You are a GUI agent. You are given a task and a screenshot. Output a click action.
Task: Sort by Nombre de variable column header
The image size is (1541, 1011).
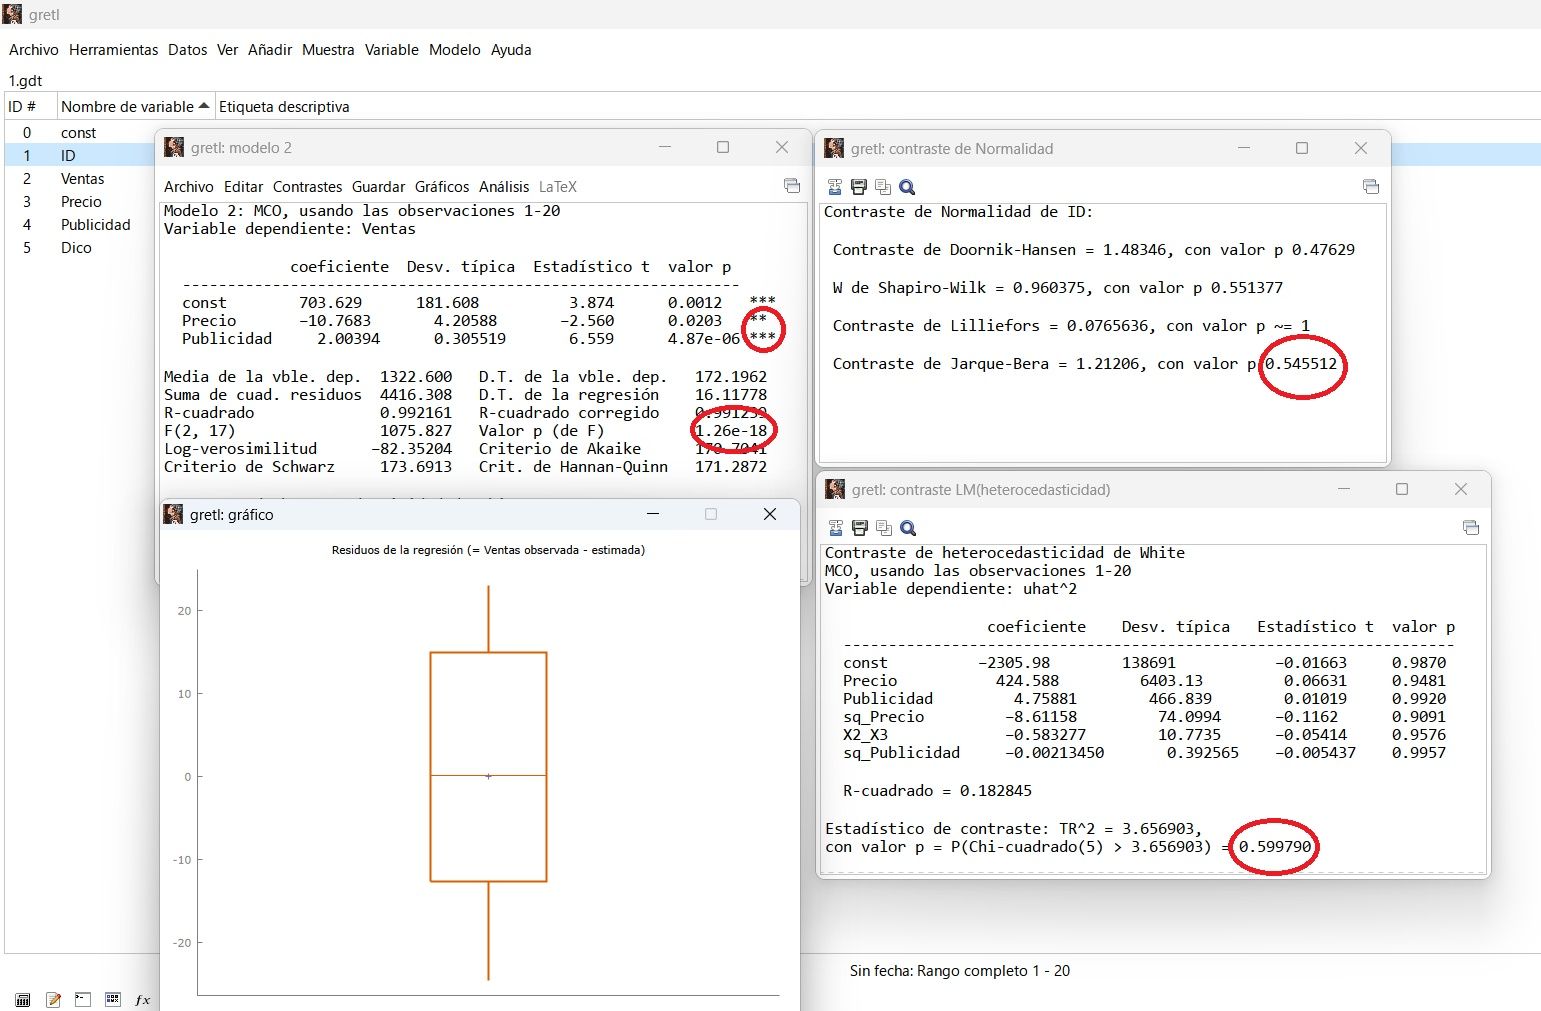pos(127,107)
